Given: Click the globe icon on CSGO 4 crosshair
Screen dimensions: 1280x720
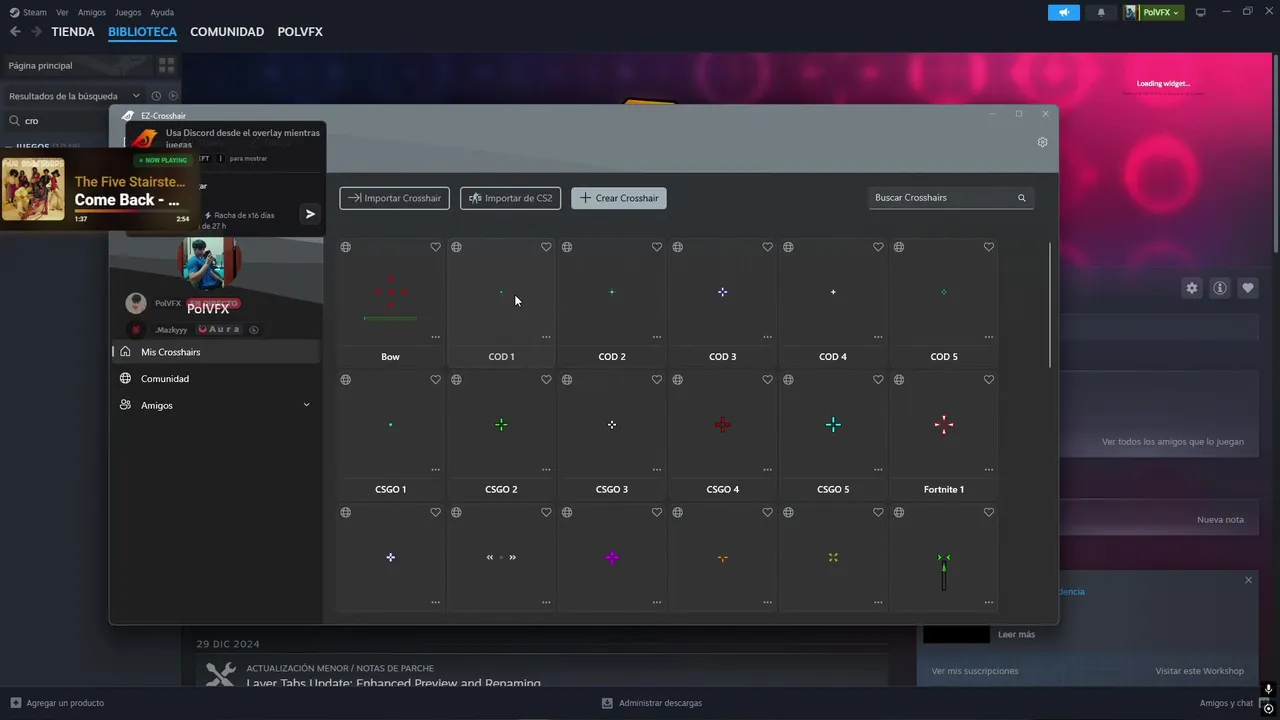Looking at the screenshot, I should pyautogui.click(x=677, y=380).
